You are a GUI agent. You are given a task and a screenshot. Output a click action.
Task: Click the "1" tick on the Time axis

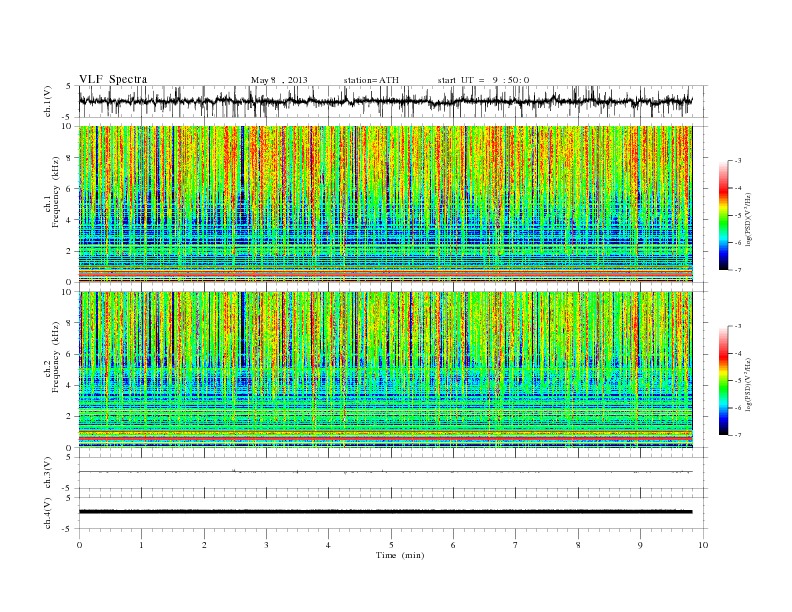coord(141,545)
